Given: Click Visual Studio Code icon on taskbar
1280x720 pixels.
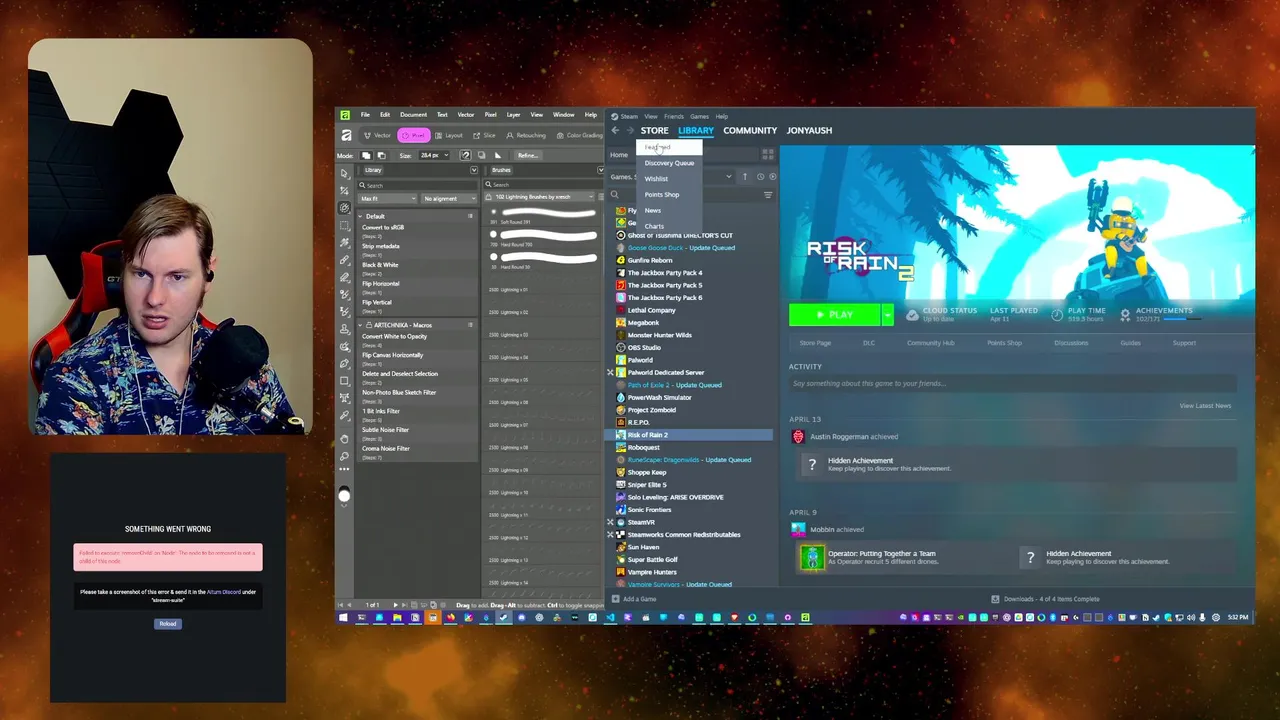Looking at the screenshot, I should [609, 617].
